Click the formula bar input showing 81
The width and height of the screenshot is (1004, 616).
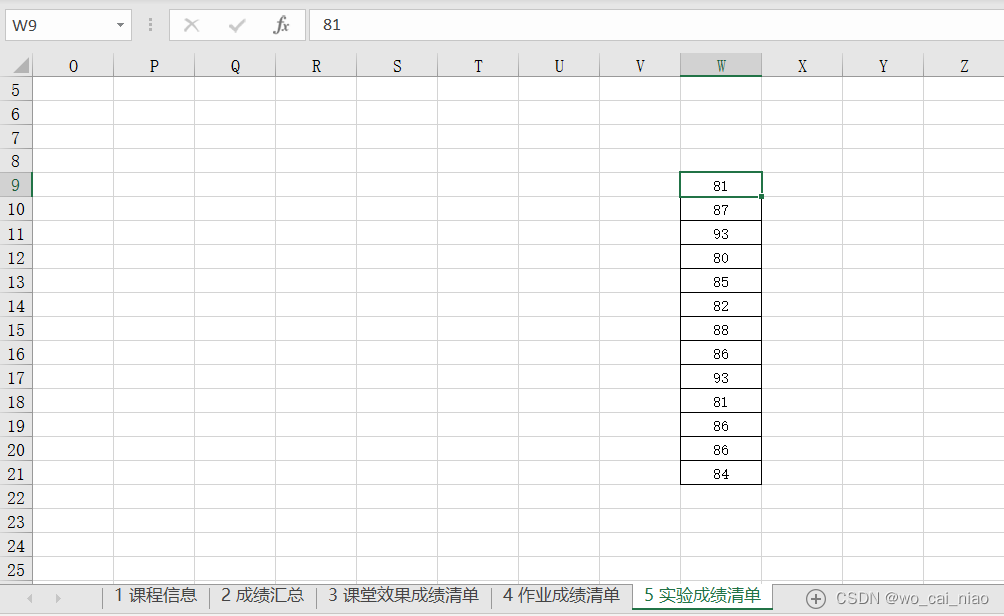pyautogui.click(x=656, y=25)
